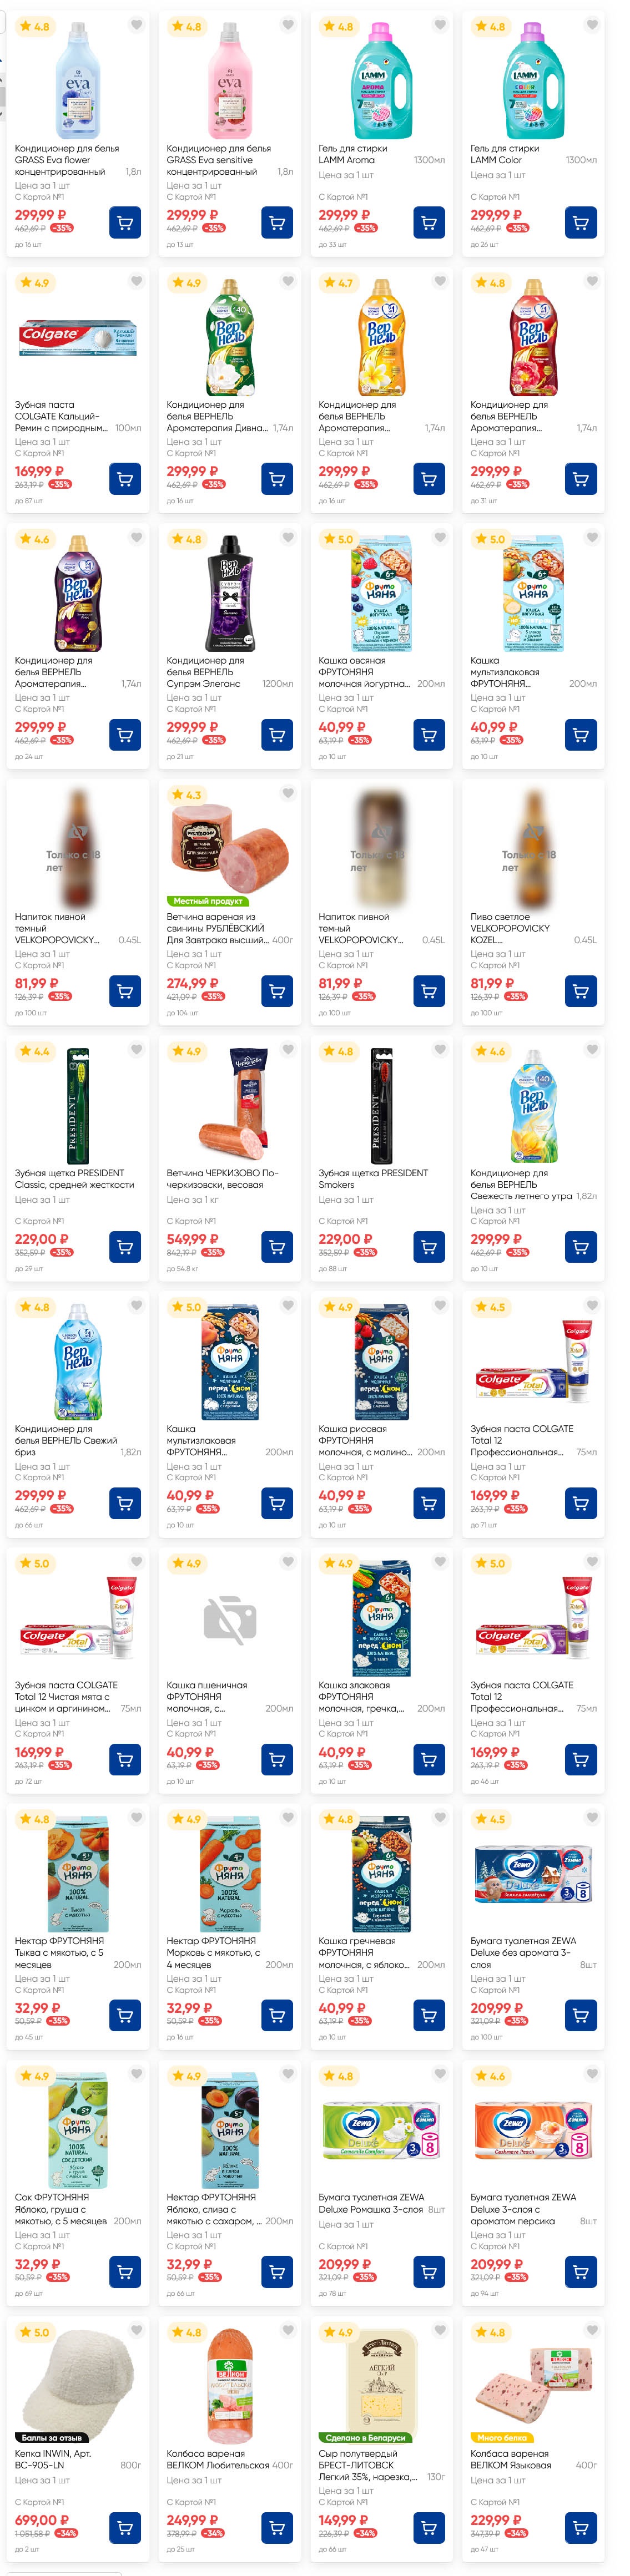
Task: Add Colgate Кальций-Ремин toothpaste to cart
Action: coord(125,479)
